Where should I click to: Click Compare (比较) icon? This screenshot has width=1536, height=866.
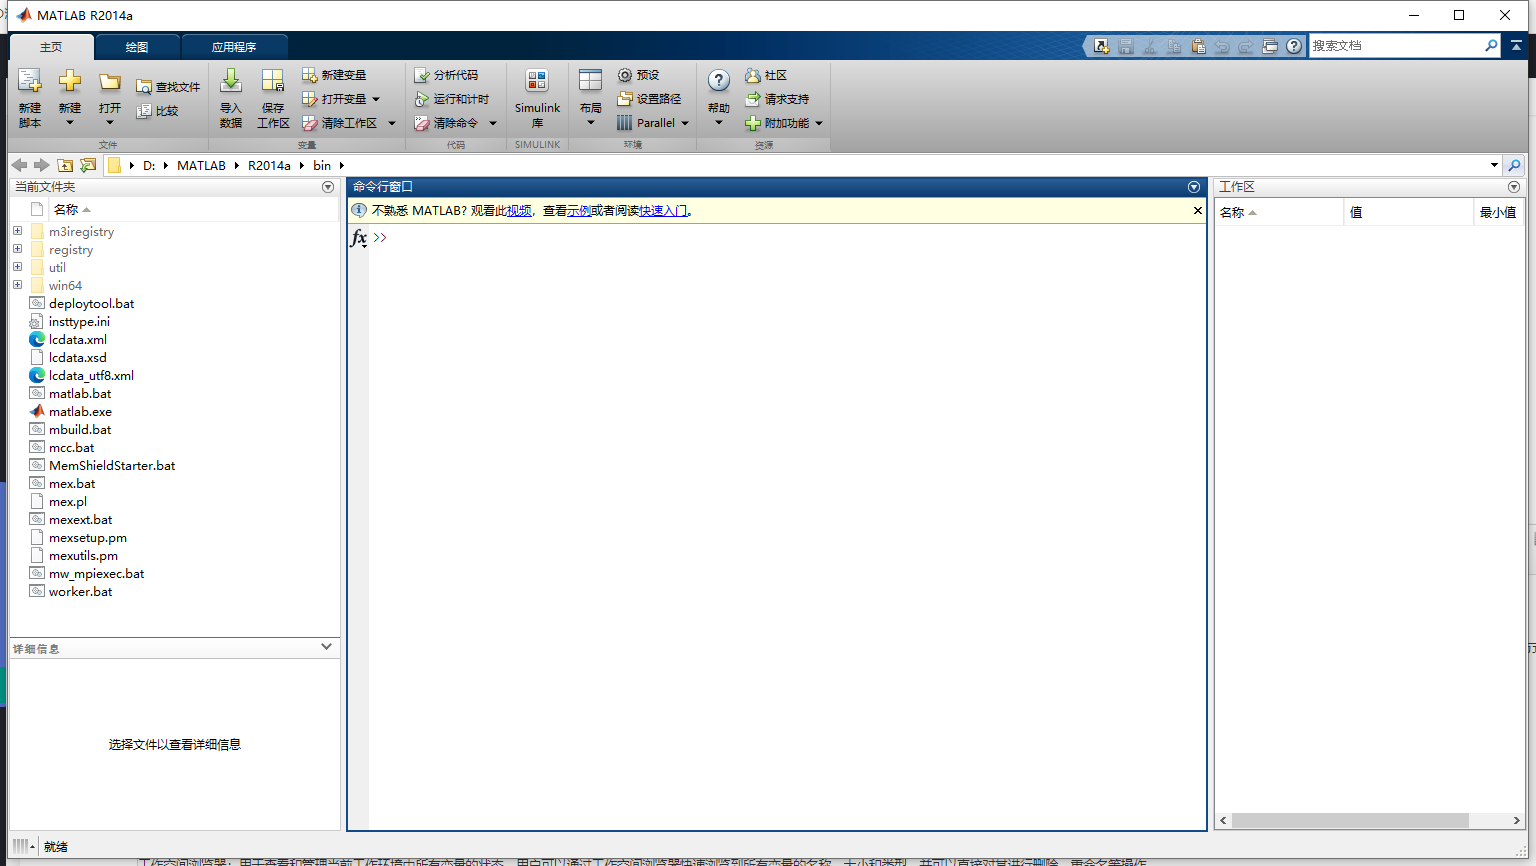[144, 111]
